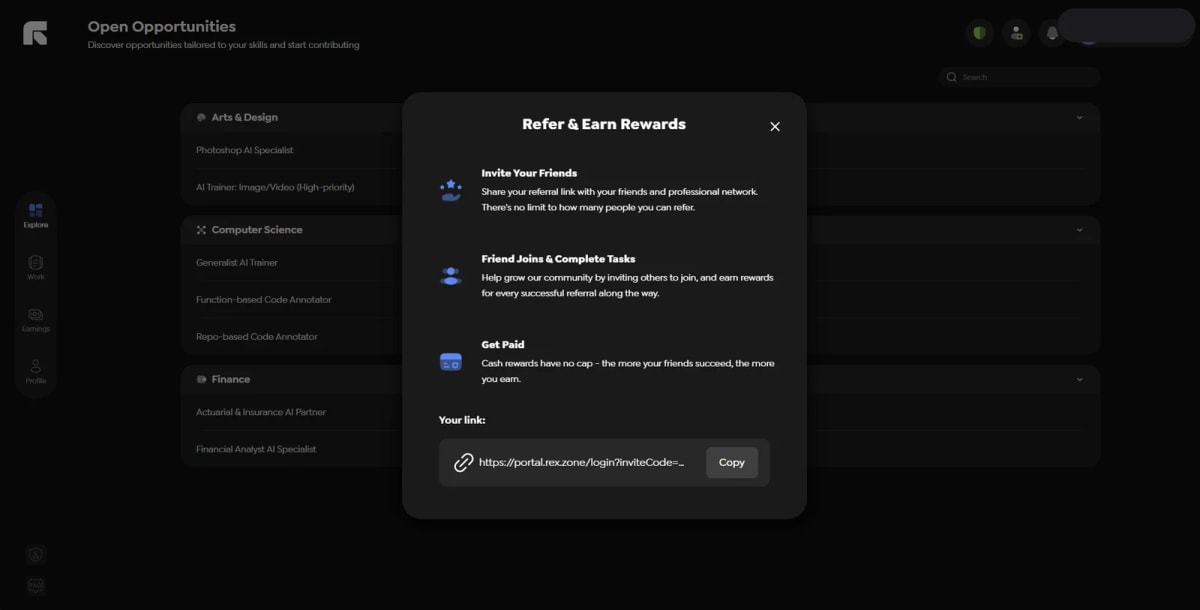The width and height of the screenshot is (1200, 610).
Task: Click the Search field in the background page
Action: pos(1019,77)
